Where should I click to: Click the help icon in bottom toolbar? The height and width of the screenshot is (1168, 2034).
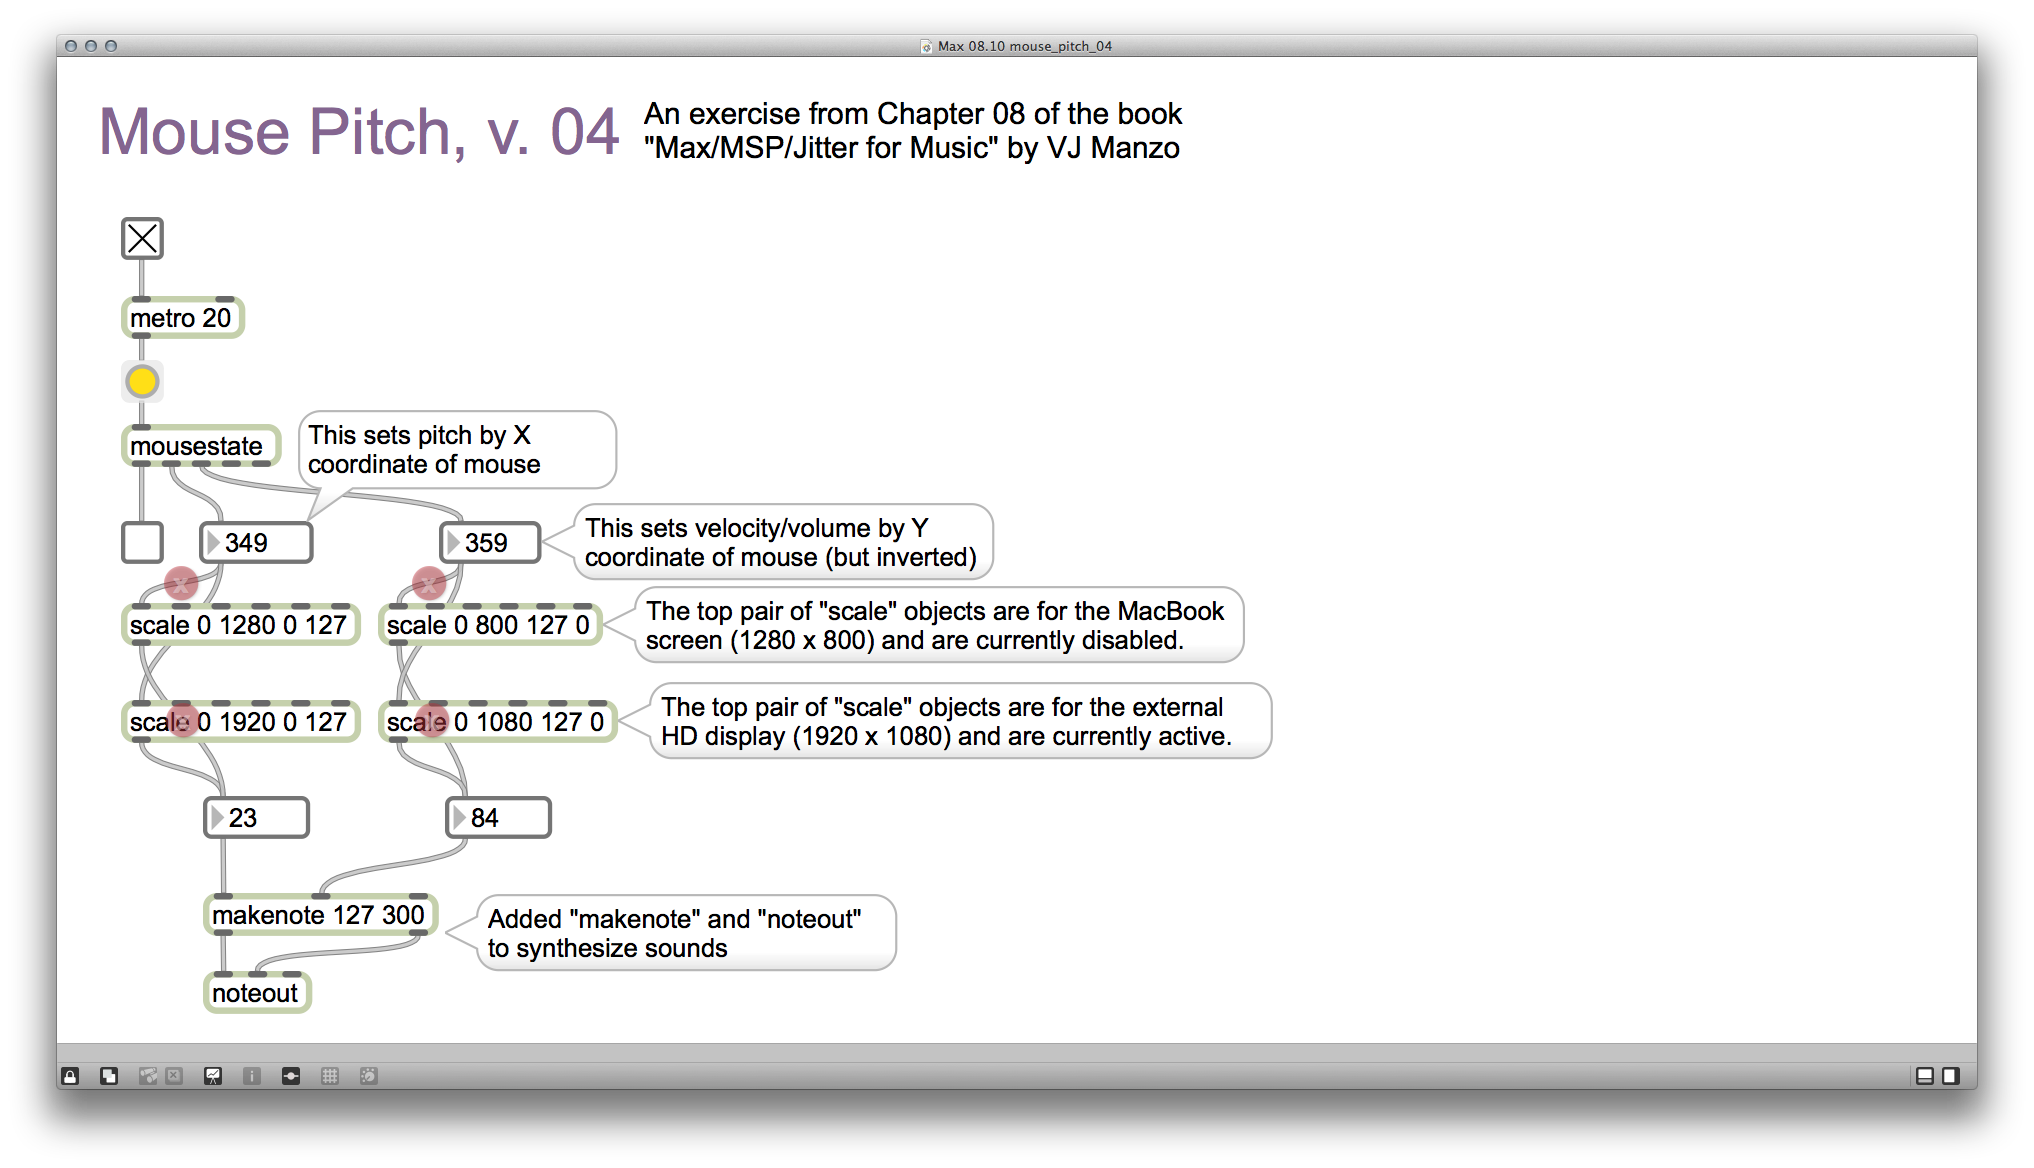click(249, 1076)
